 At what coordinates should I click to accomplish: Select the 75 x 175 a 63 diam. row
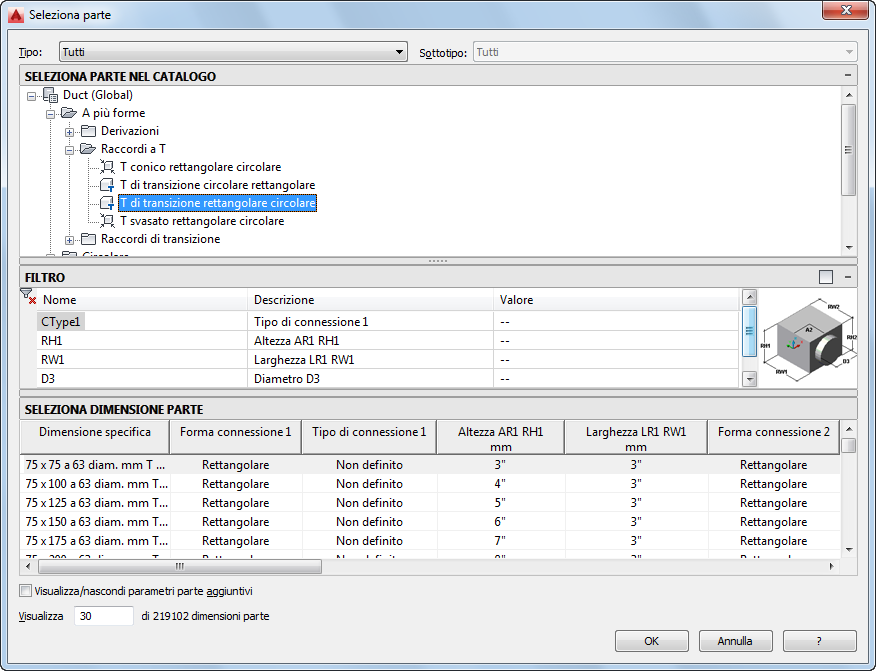(430, 541)
